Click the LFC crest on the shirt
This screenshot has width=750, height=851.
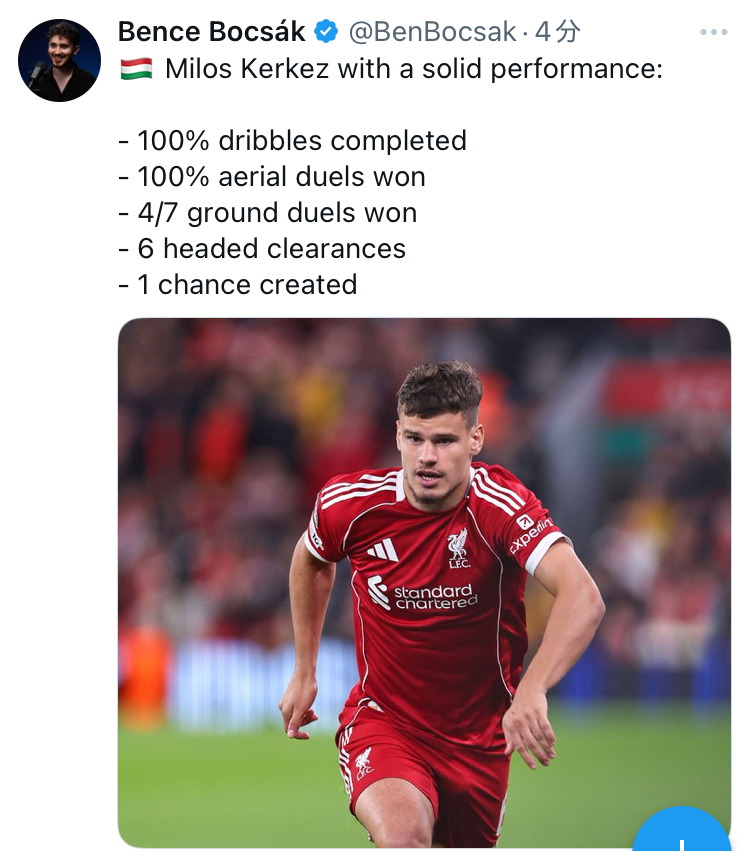pyautogui.click(x=458, y=547)
